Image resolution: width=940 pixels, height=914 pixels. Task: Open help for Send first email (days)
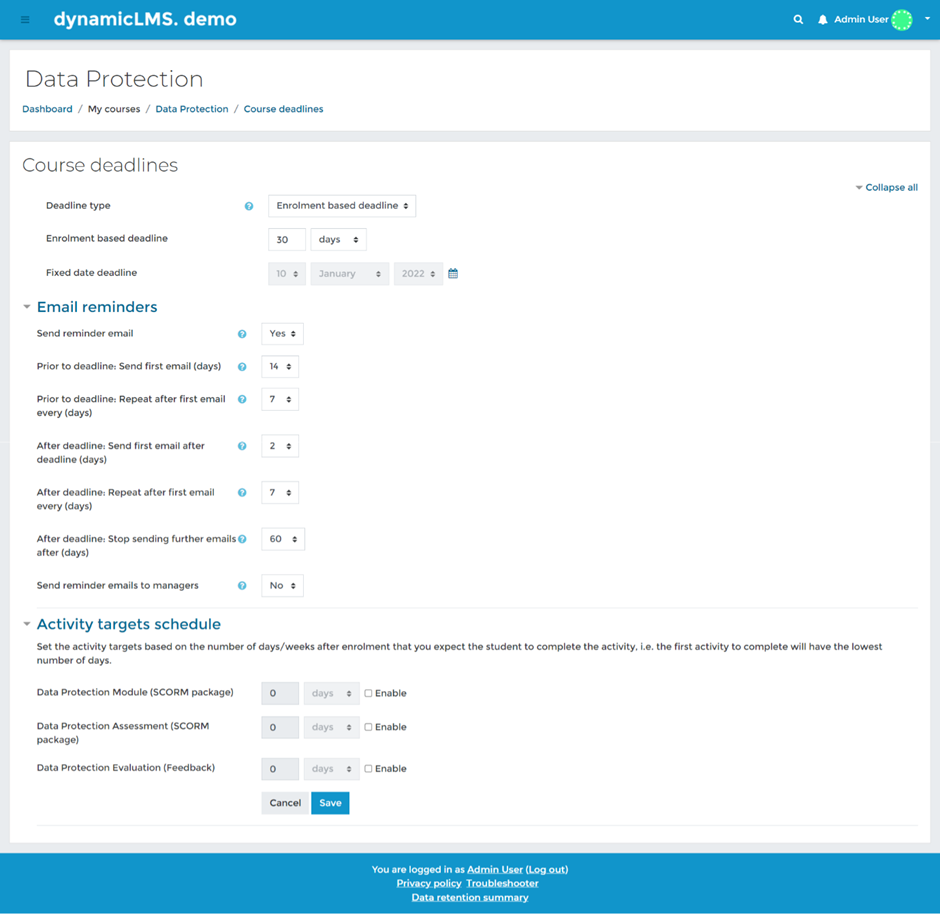tap(242, 367)
